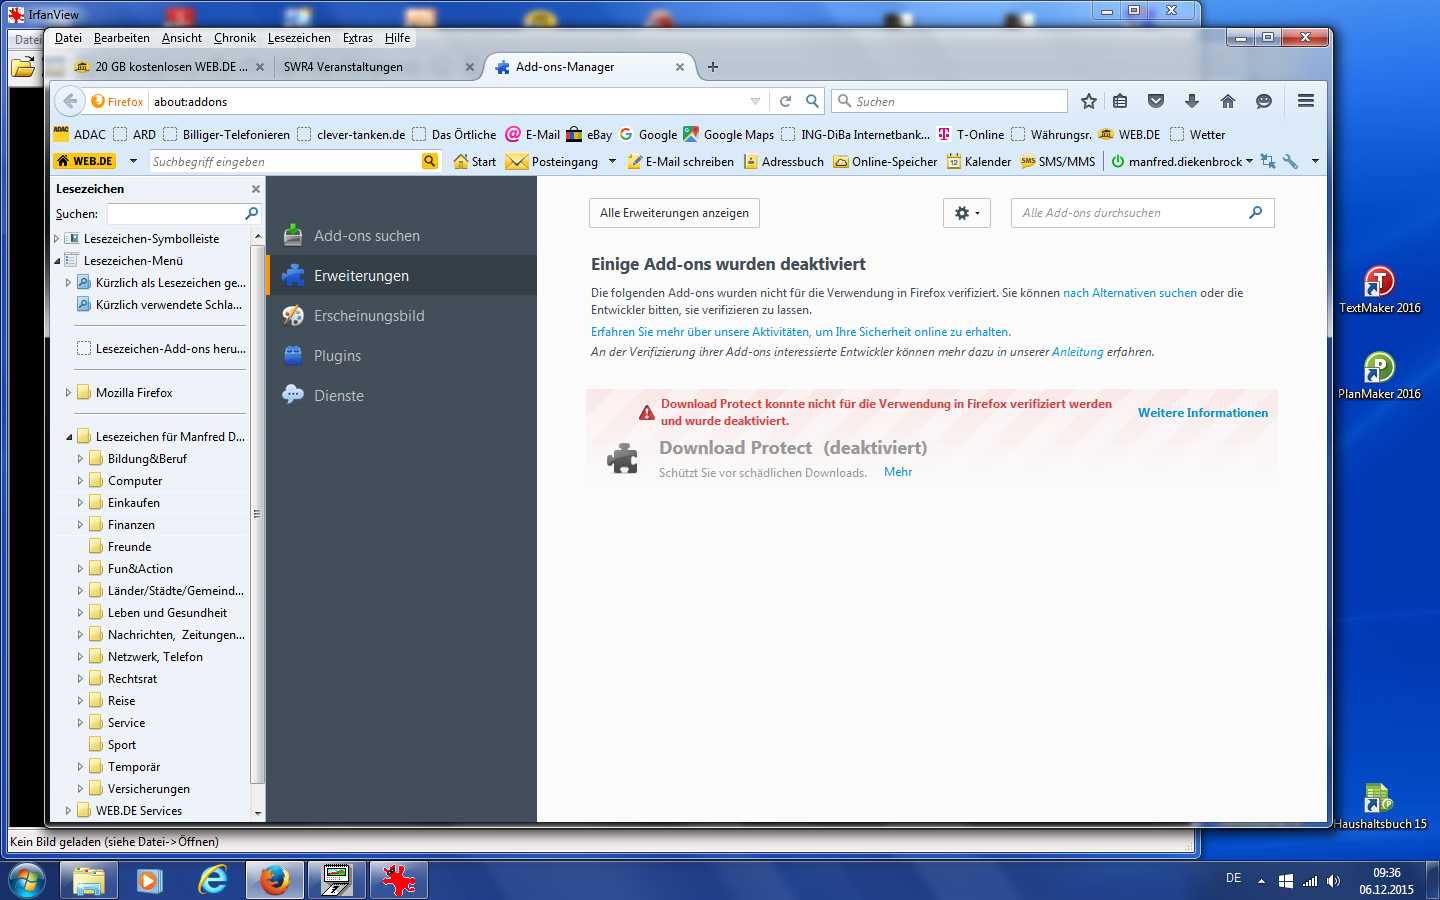Click the bookmark star icon in toolbar
This screenshot has width=1440, height=900.
[x=1089, y=101]
